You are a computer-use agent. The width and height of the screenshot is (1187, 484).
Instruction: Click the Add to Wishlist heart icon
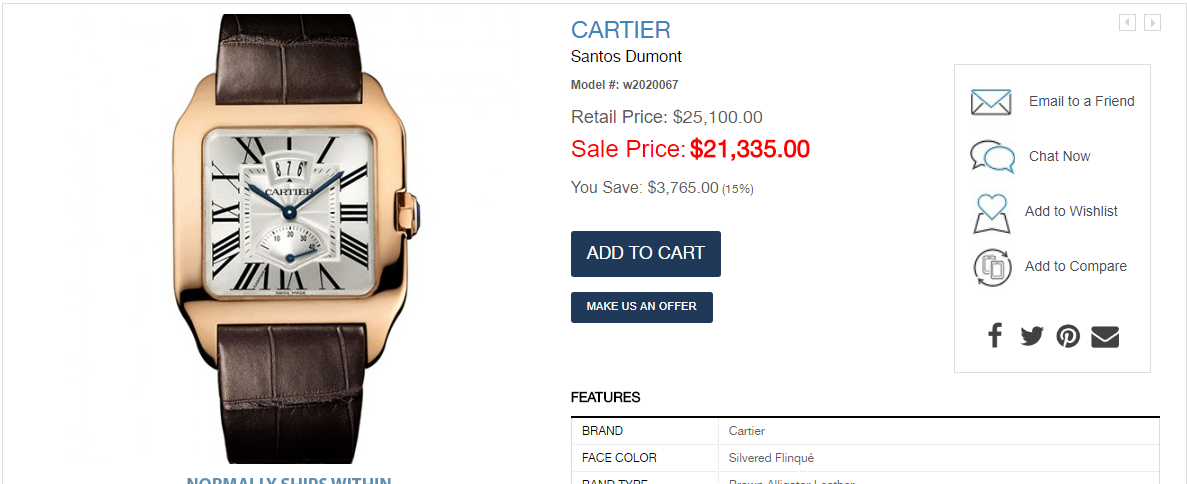[992, 214]
